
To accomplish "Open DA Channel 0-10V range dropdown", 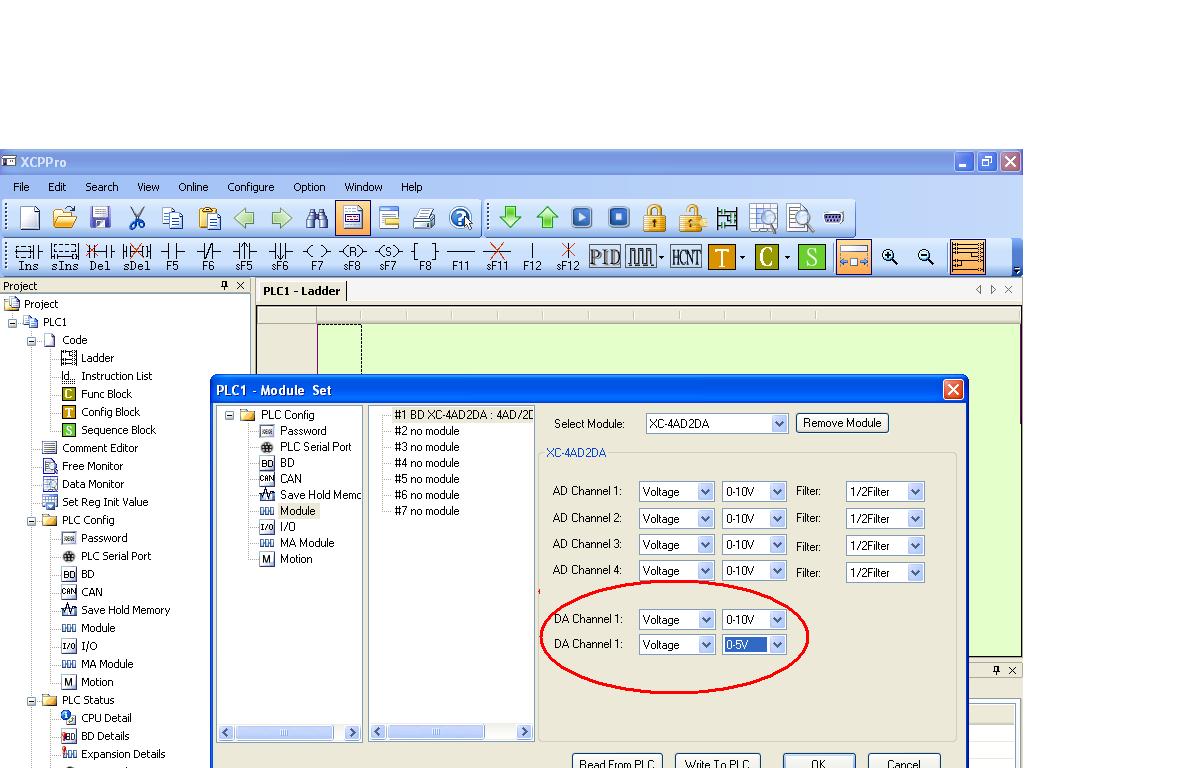I will 777,620.
